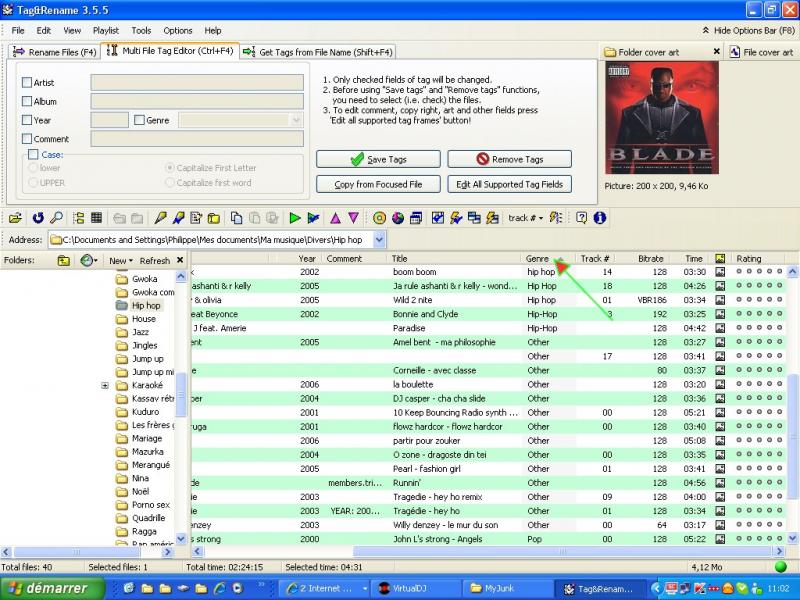The width and height of the screenshot is (800, 600).
Task: Switch to Get Tags from File Name tab
Action: click(x=318, y=51)
